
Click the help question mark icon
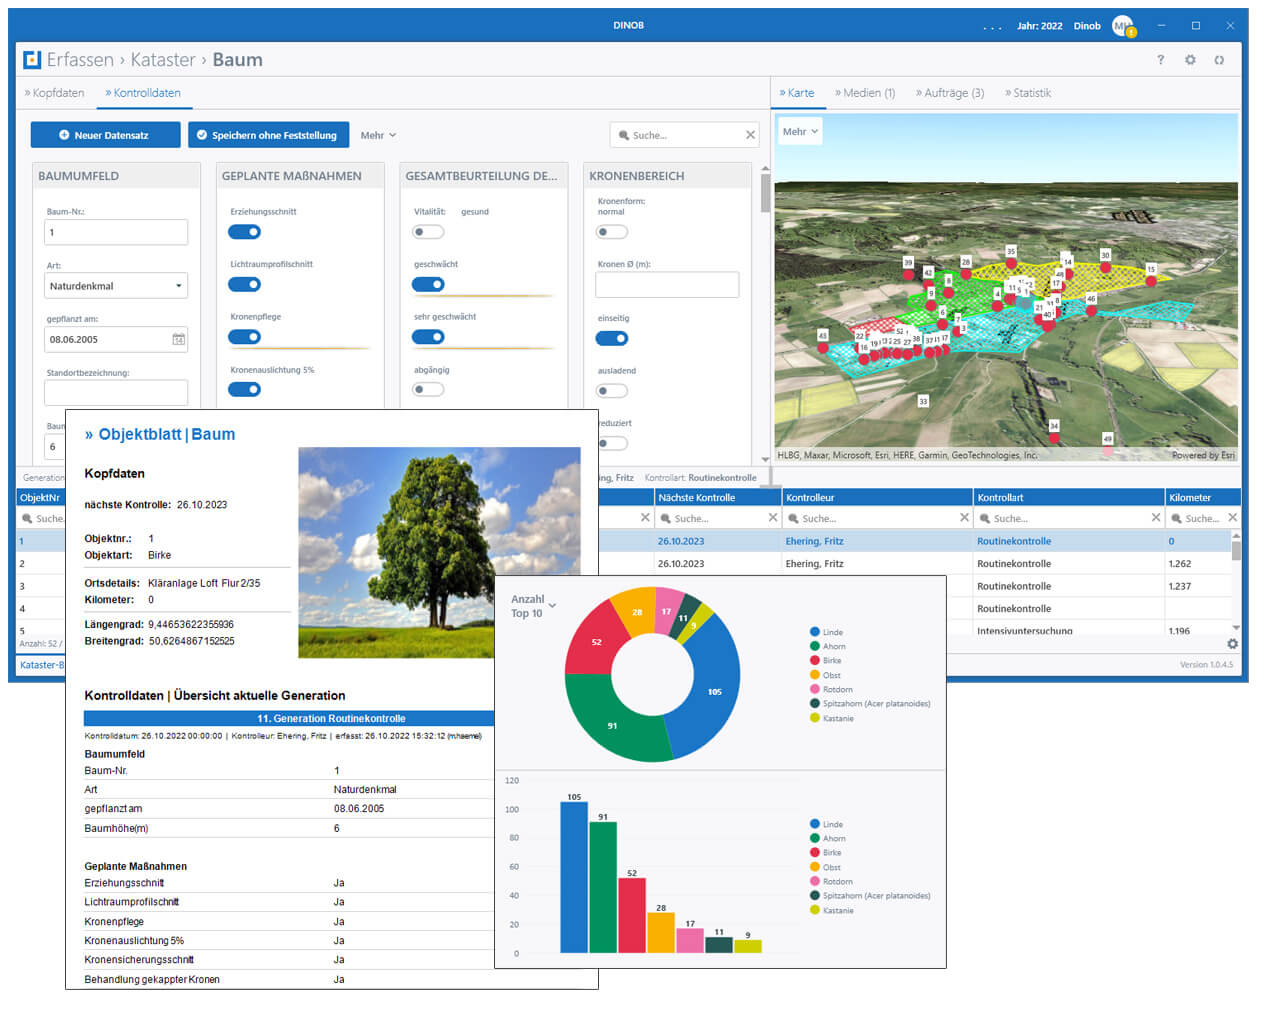pos(1160,60)
